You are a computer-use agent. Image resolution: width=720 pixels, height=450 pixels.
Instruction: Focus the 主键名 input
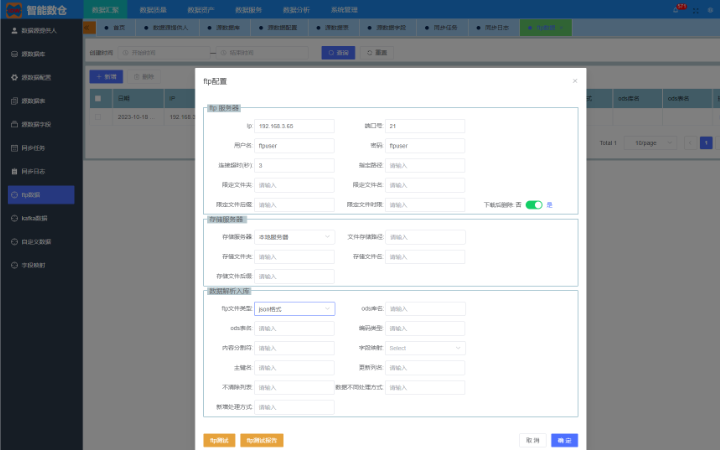[294, 368]
